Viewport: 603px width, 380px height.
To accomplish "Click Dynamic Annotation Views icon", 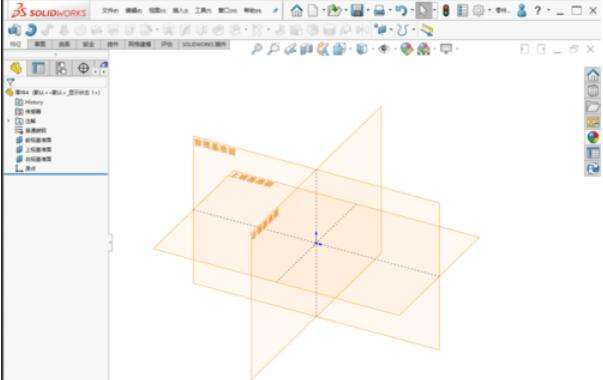I will pyautogui.click(x=323, y=49).
